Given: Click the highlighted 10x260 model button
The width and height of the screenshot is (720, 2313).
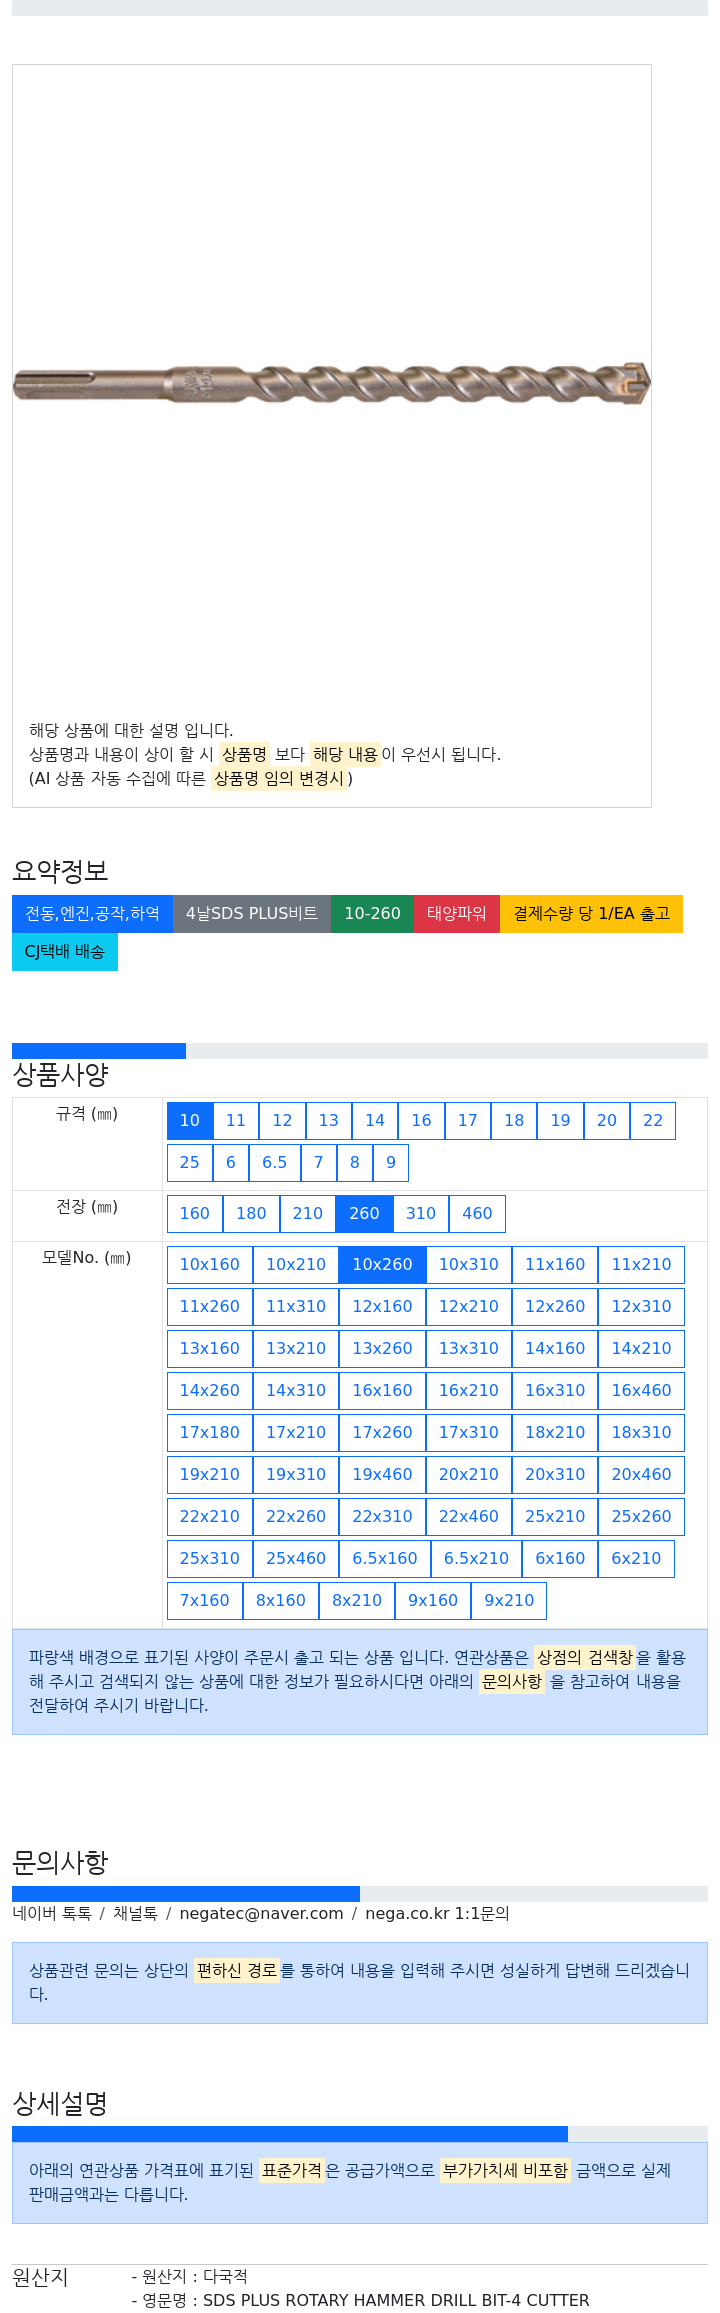Looking at the screenshot, I should (x=382, y=1264).
